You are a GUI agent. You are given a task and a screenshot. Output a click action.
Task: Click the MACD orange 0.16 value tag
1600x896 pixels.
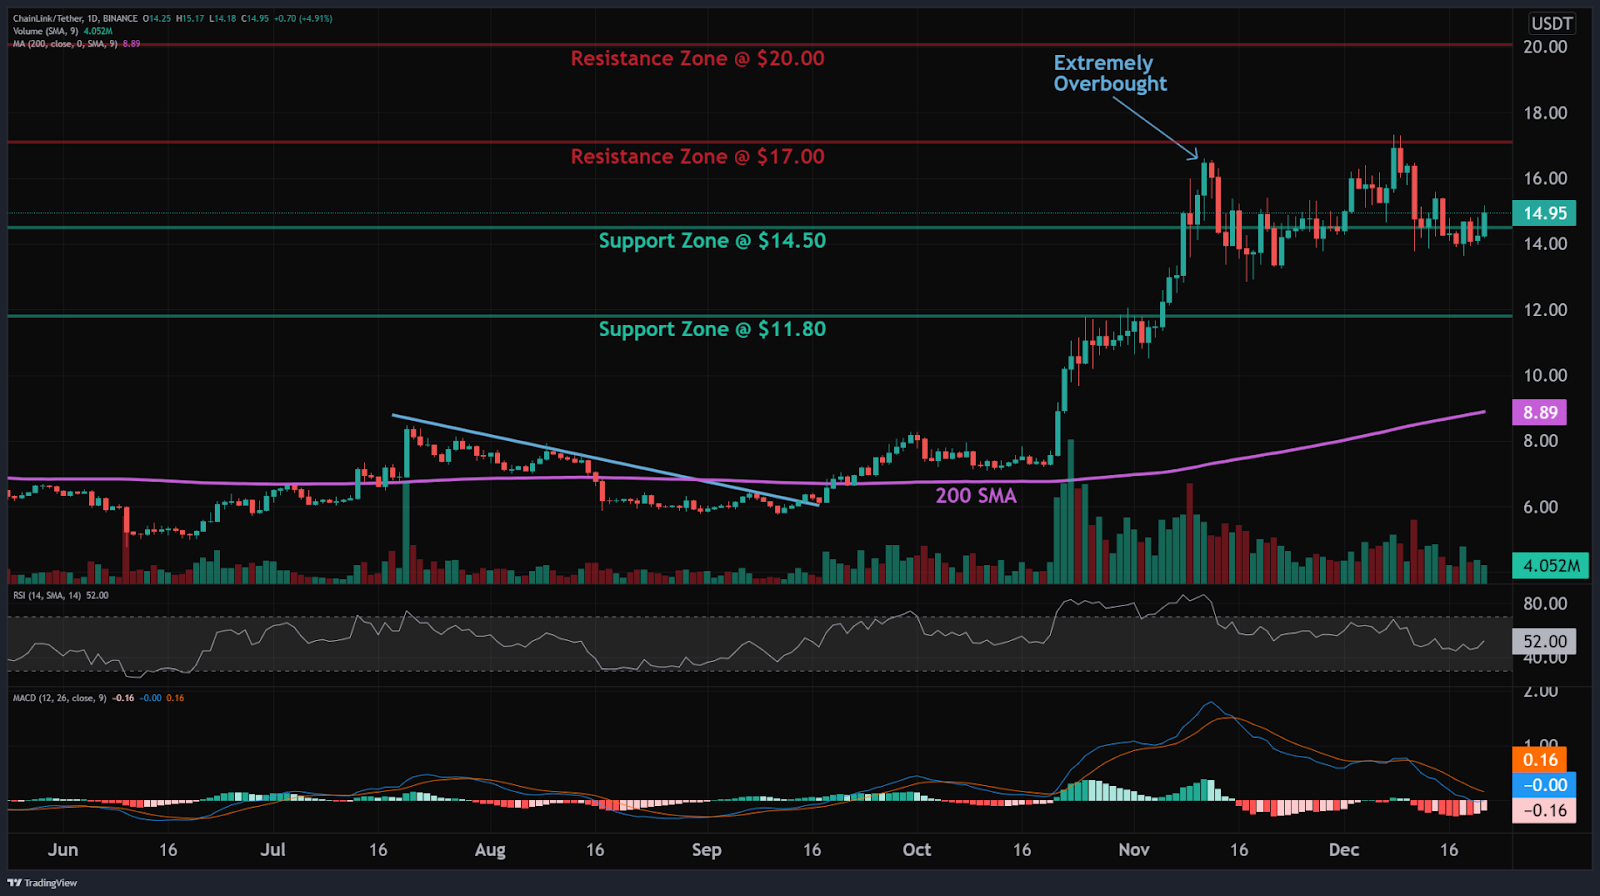(x=1540, y=760)
